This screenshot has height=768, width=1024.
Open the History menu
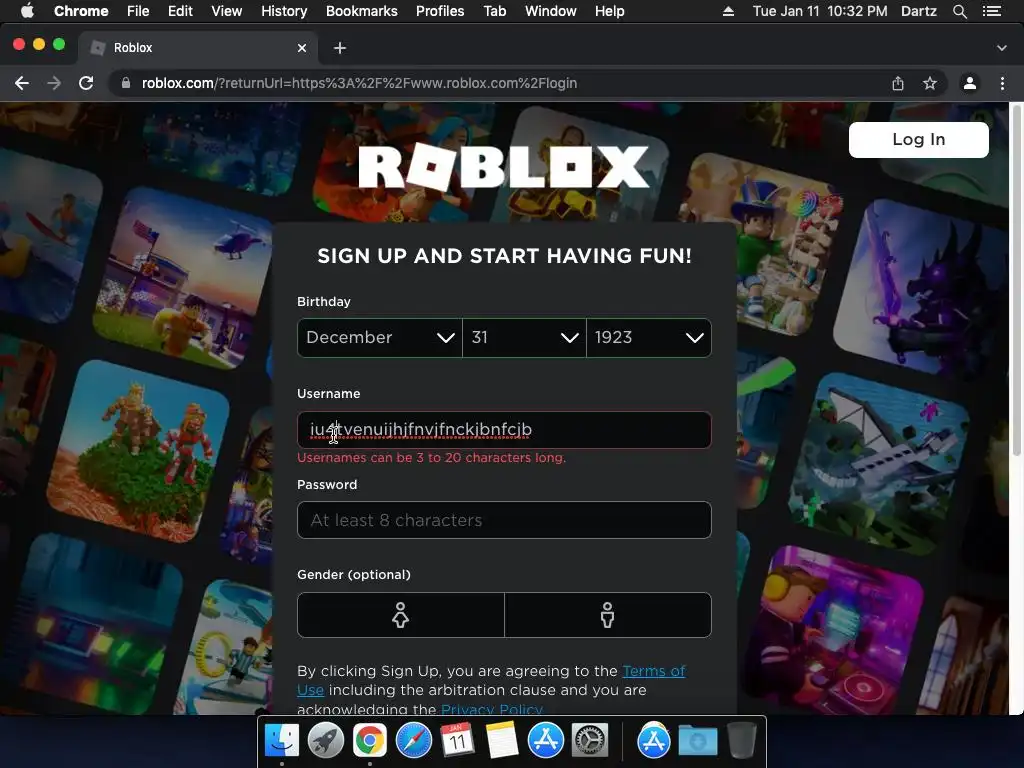click(x=284, y=11)
